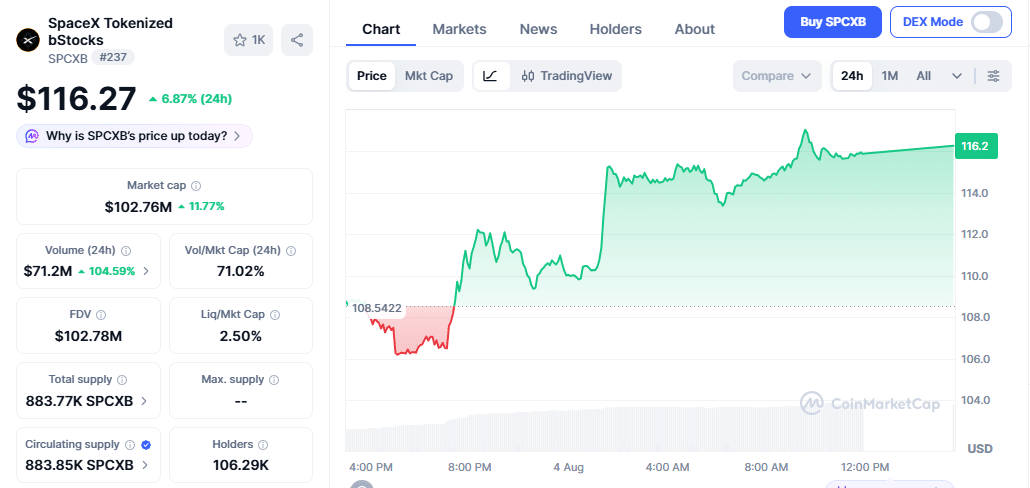Image resolution: width=1030 pixels, height=488 pixels.
Task: Click the Total supply info icon
Action: pyautogui.click(x=122, y=380)
